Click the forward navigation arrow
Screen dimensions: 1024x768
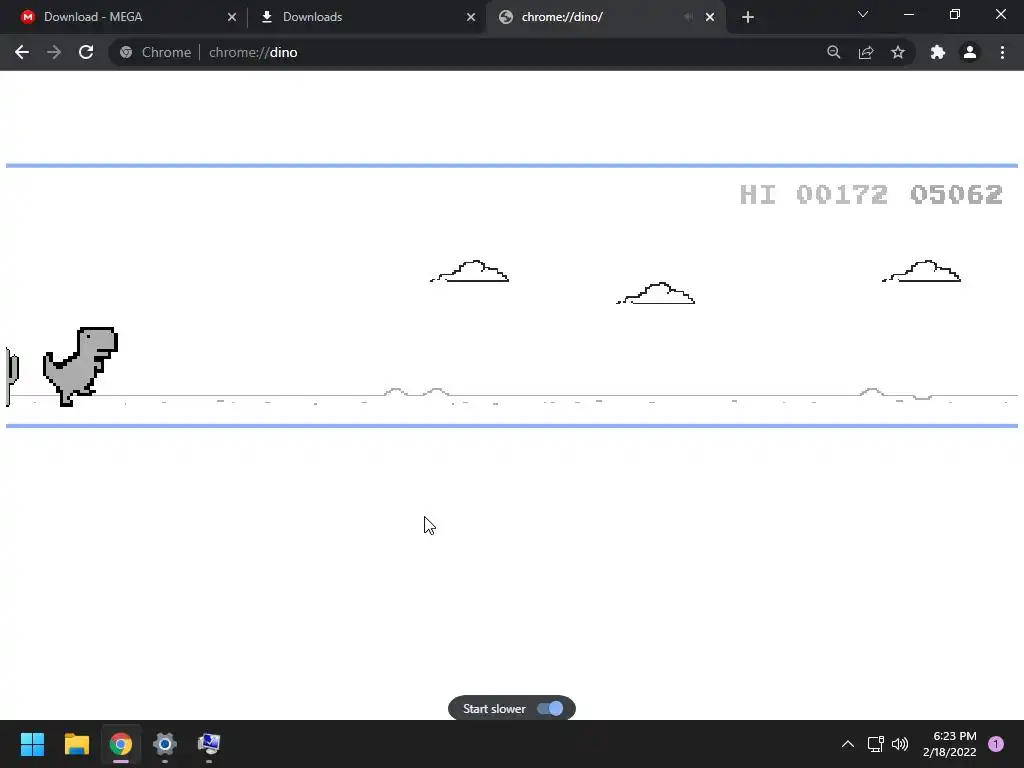click(54, 52)
